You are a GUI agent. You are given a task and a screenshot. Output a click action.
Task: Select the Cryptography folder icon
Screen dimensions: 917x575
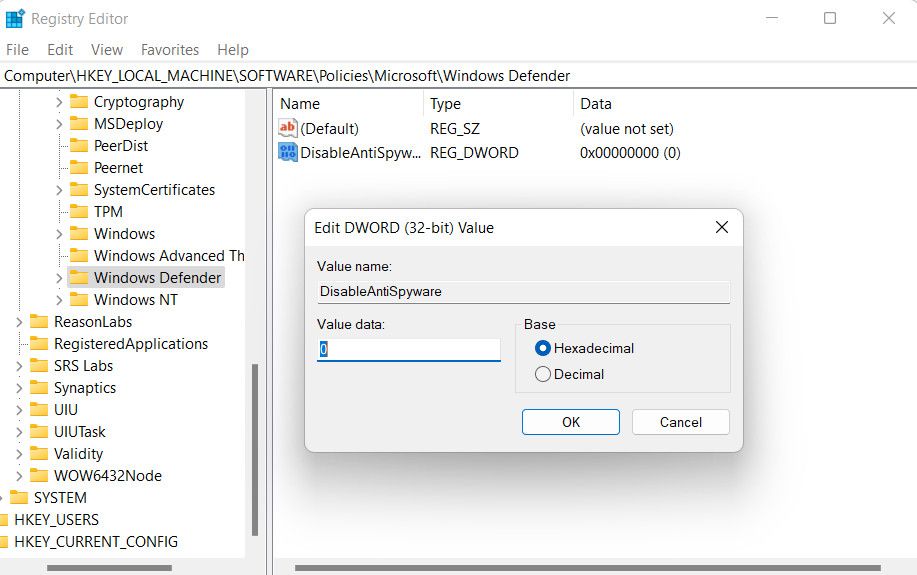[x=78, y=102]
